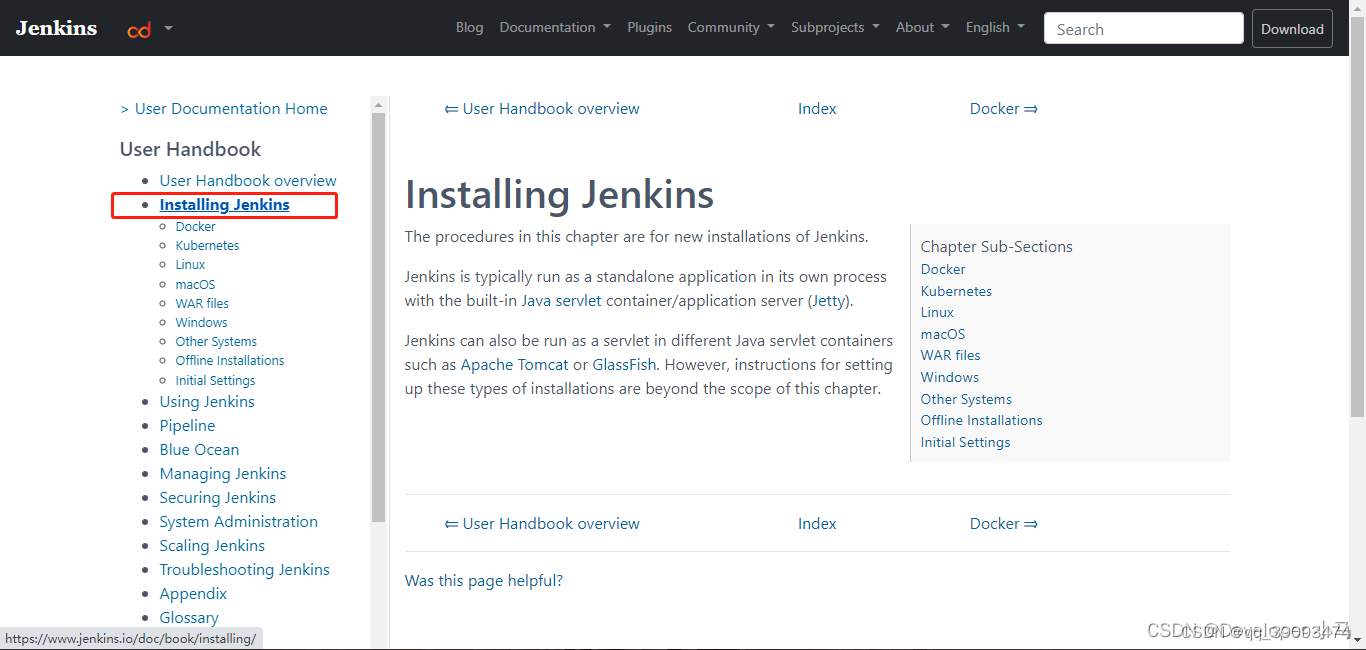Screen dimensions: 1366x650
Task: Go to Appendix chapter
Action: tap(193, 593)
